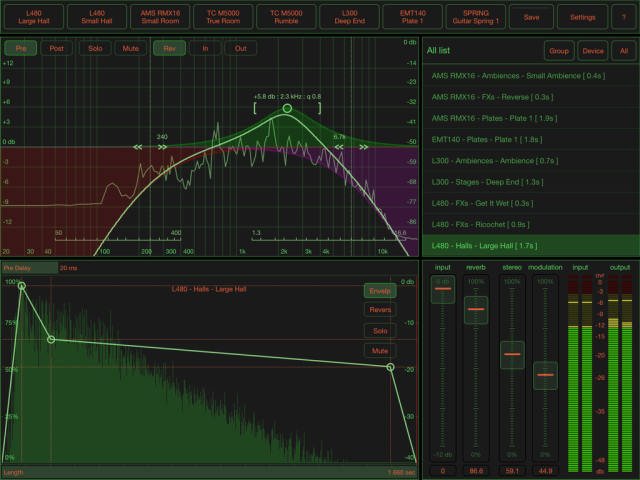
Task: Click the envelope point near 50% at the end
Action: tap(390, 367)
